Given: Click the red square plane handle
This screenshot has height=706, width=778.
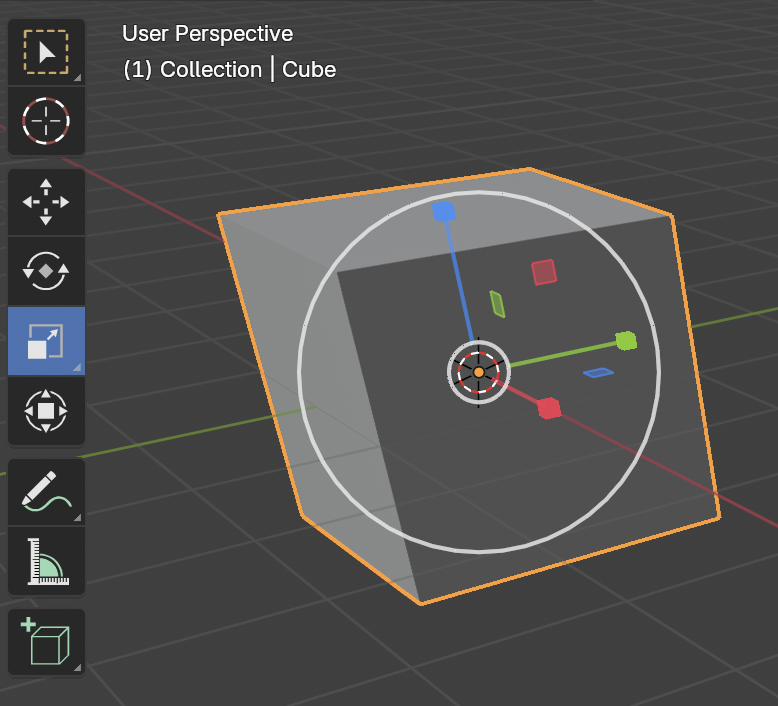Looking at the screenshot, I should [543, 272].
